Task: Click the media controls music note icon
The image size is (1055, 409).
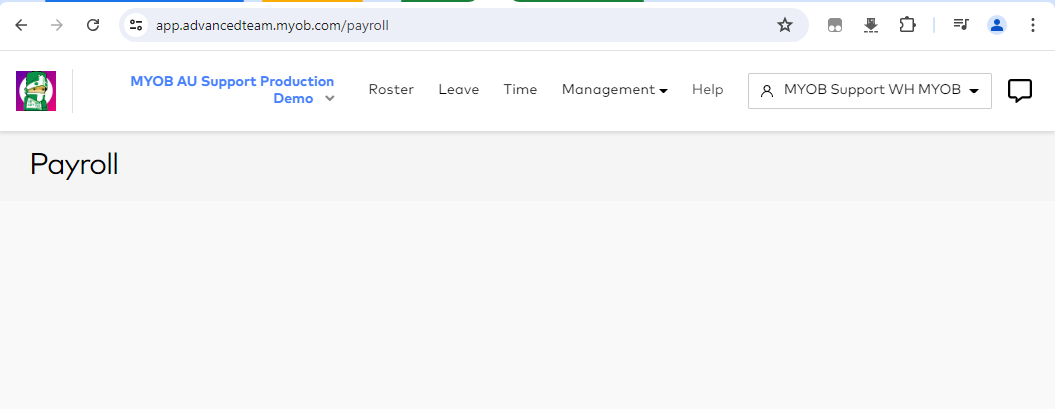Action: point(960,25)
